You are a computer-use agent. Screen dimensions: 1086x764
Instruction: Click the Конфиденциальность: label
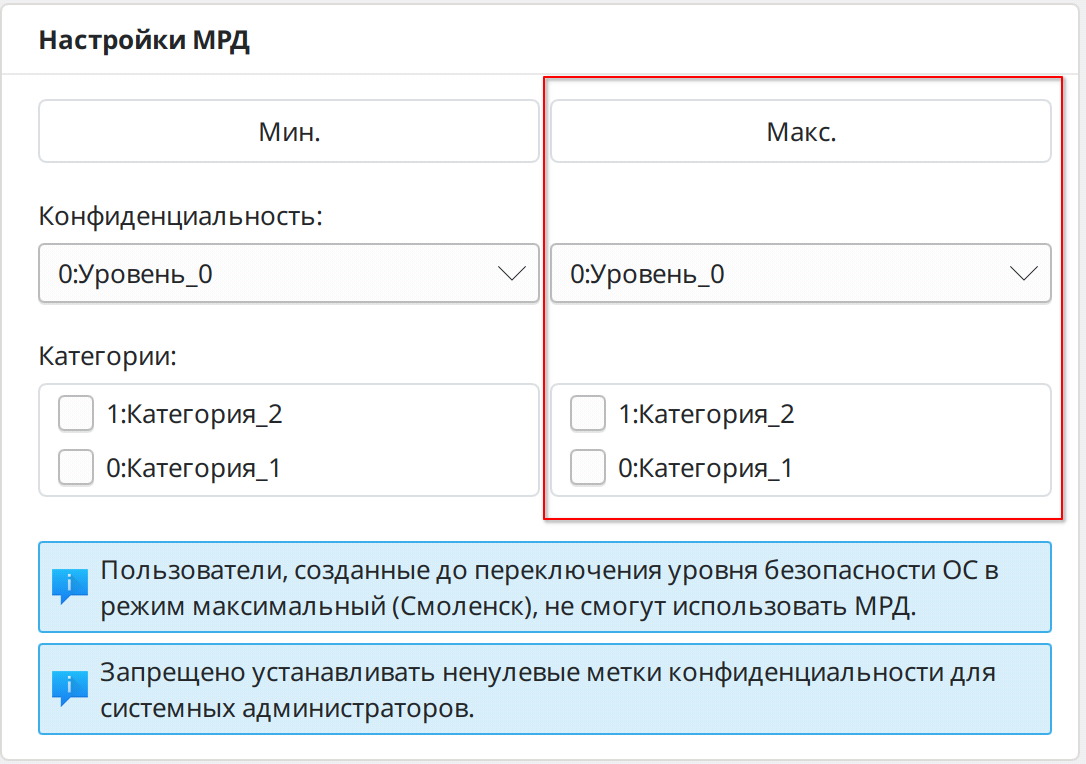(181, 216)
